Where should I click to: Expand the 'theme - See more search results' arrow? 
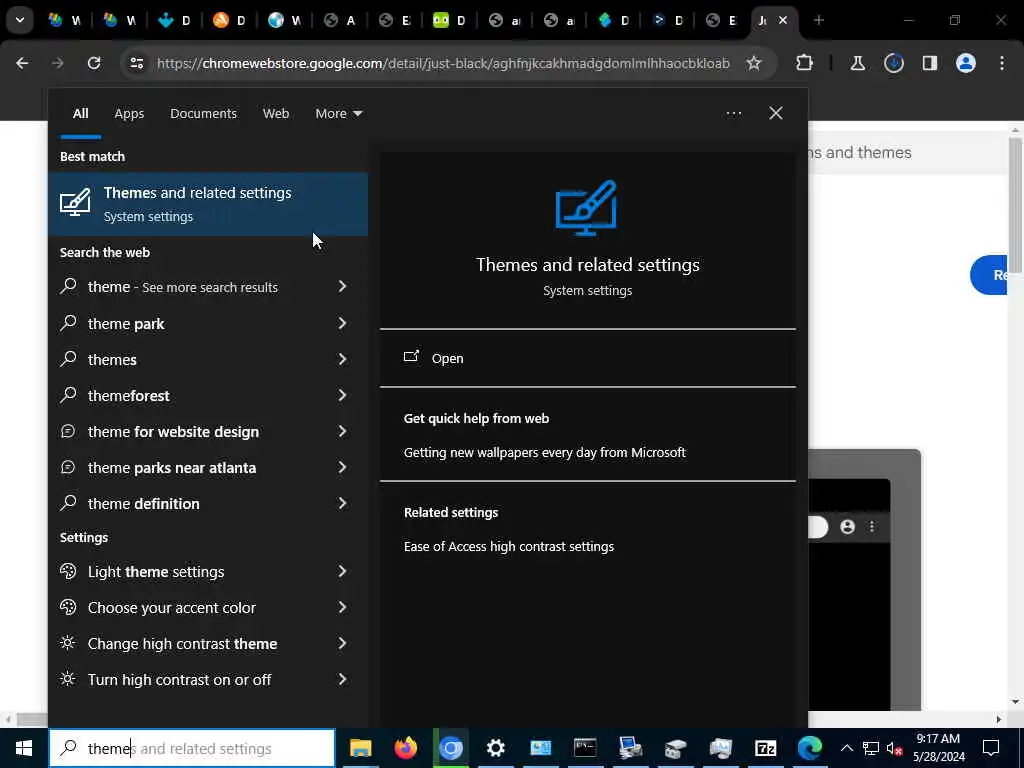(x=342, y=286)
